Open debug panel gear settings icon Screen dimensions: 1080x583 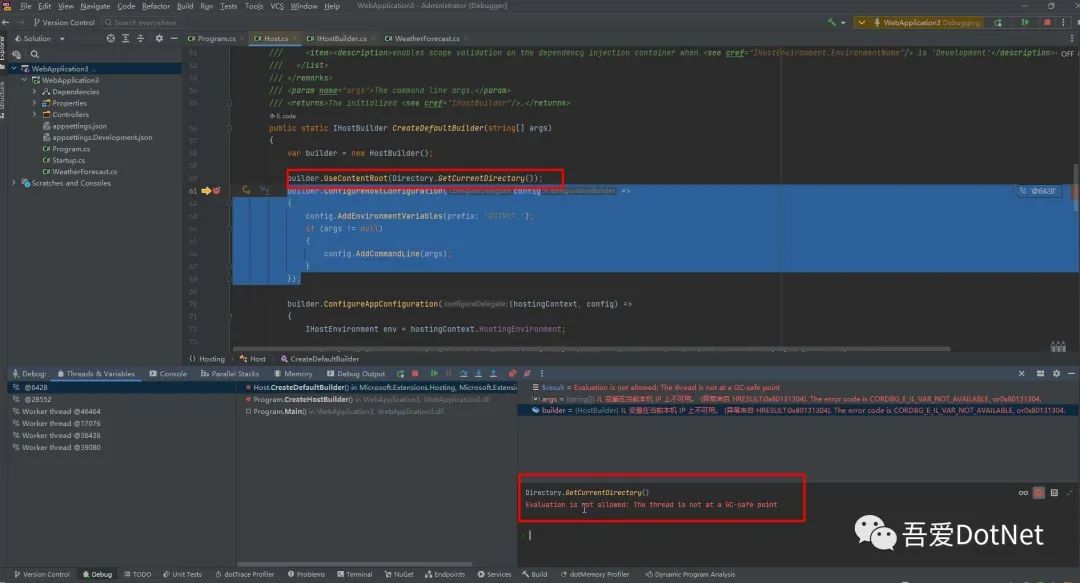pyautogui.click(x=1056, y=374)
